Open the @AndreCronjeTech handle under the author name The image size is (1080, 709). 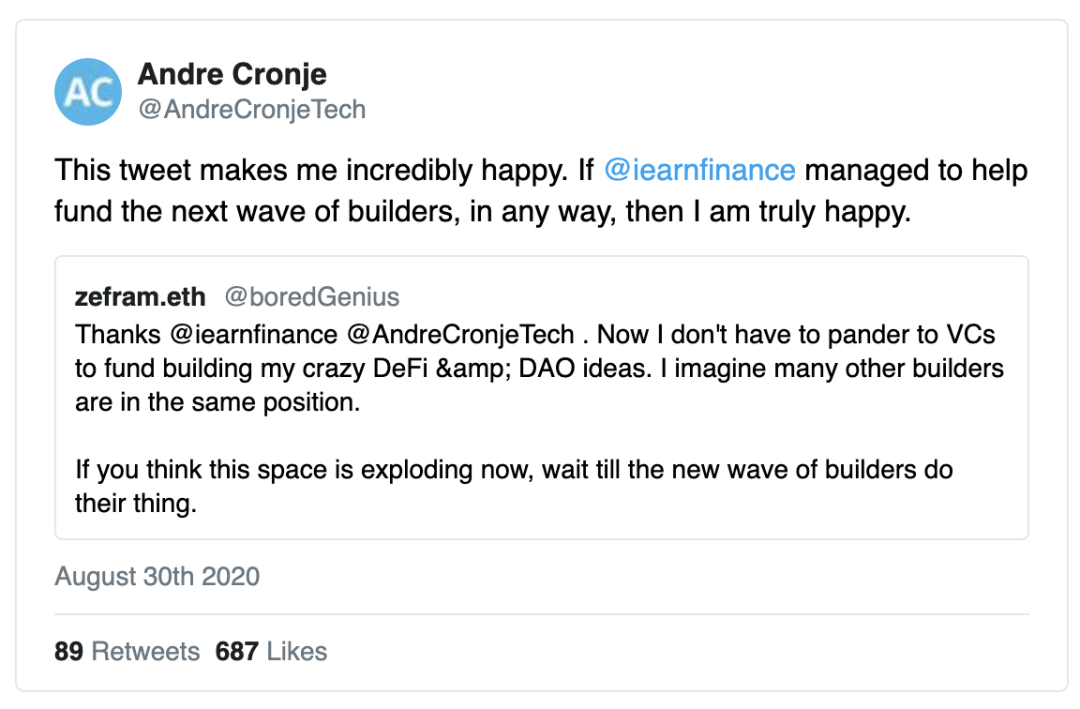[x=252, y=110]
